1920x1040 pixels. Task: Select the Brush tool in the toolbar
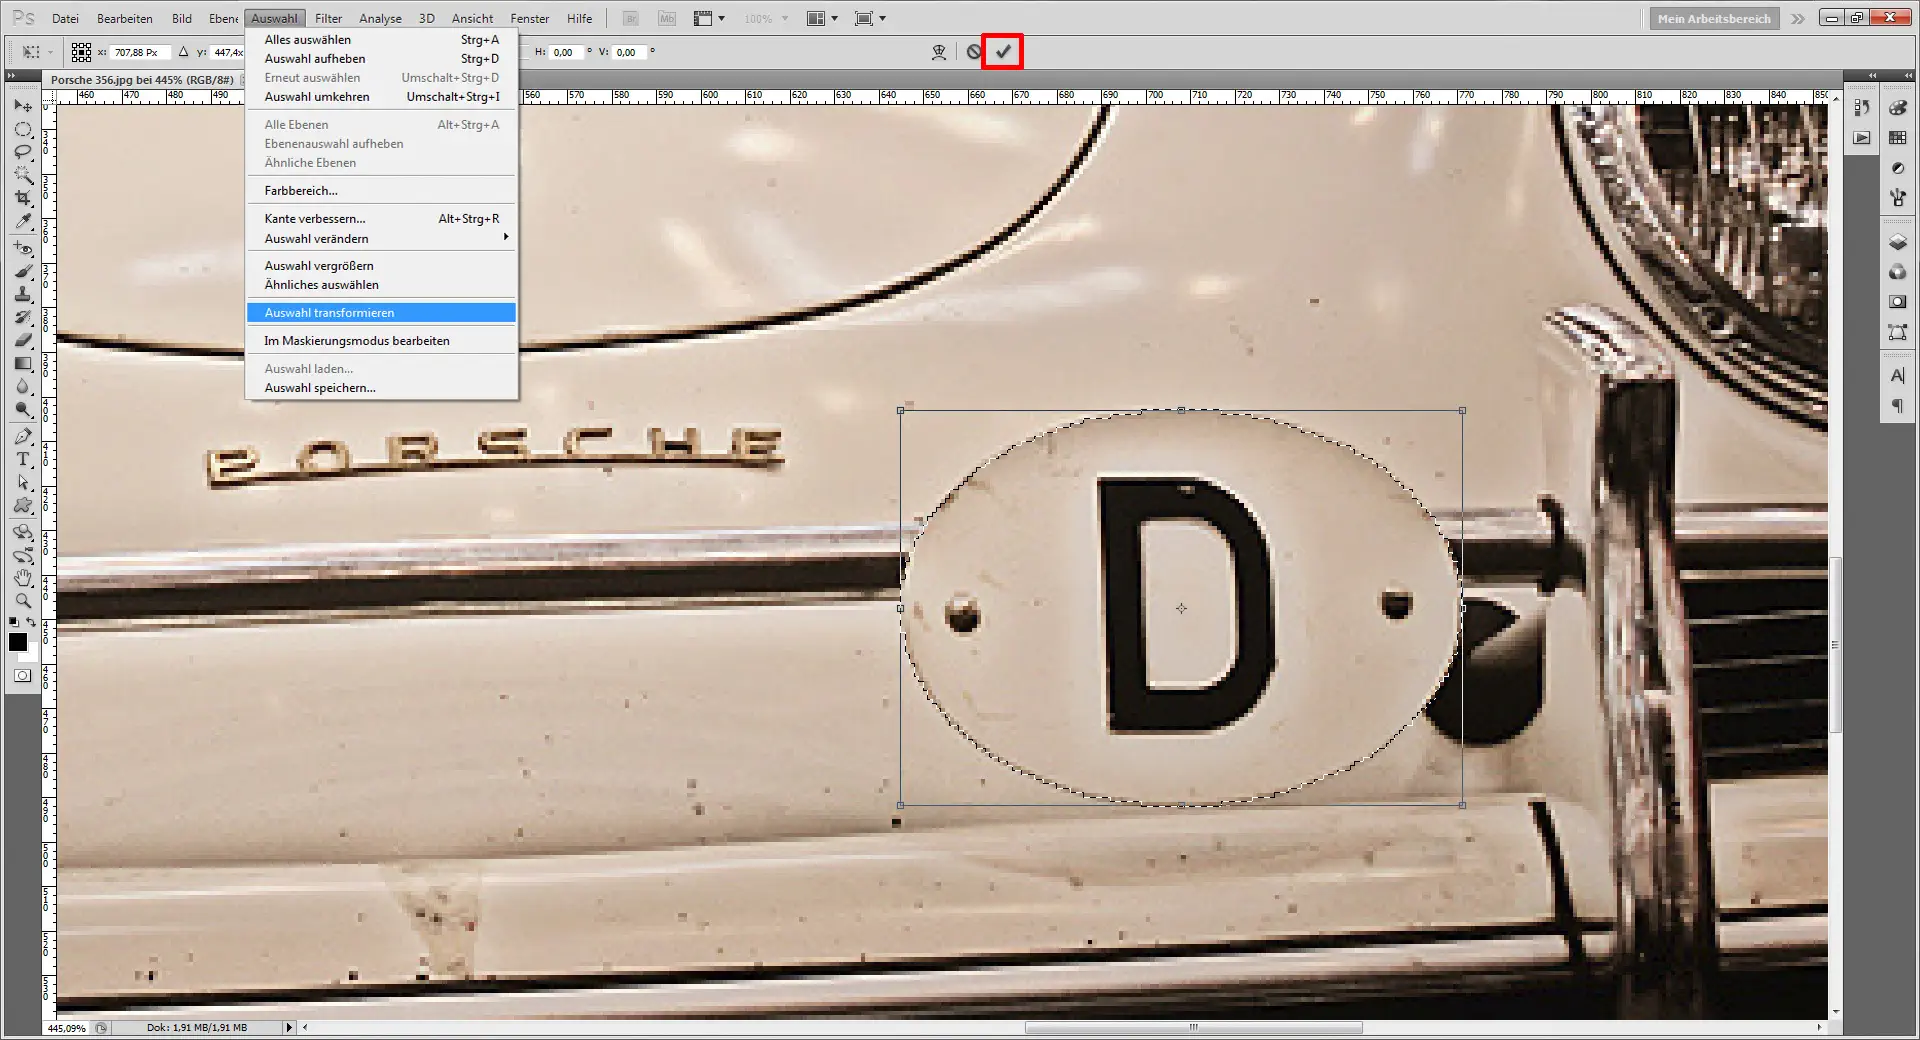coord(22,270)
